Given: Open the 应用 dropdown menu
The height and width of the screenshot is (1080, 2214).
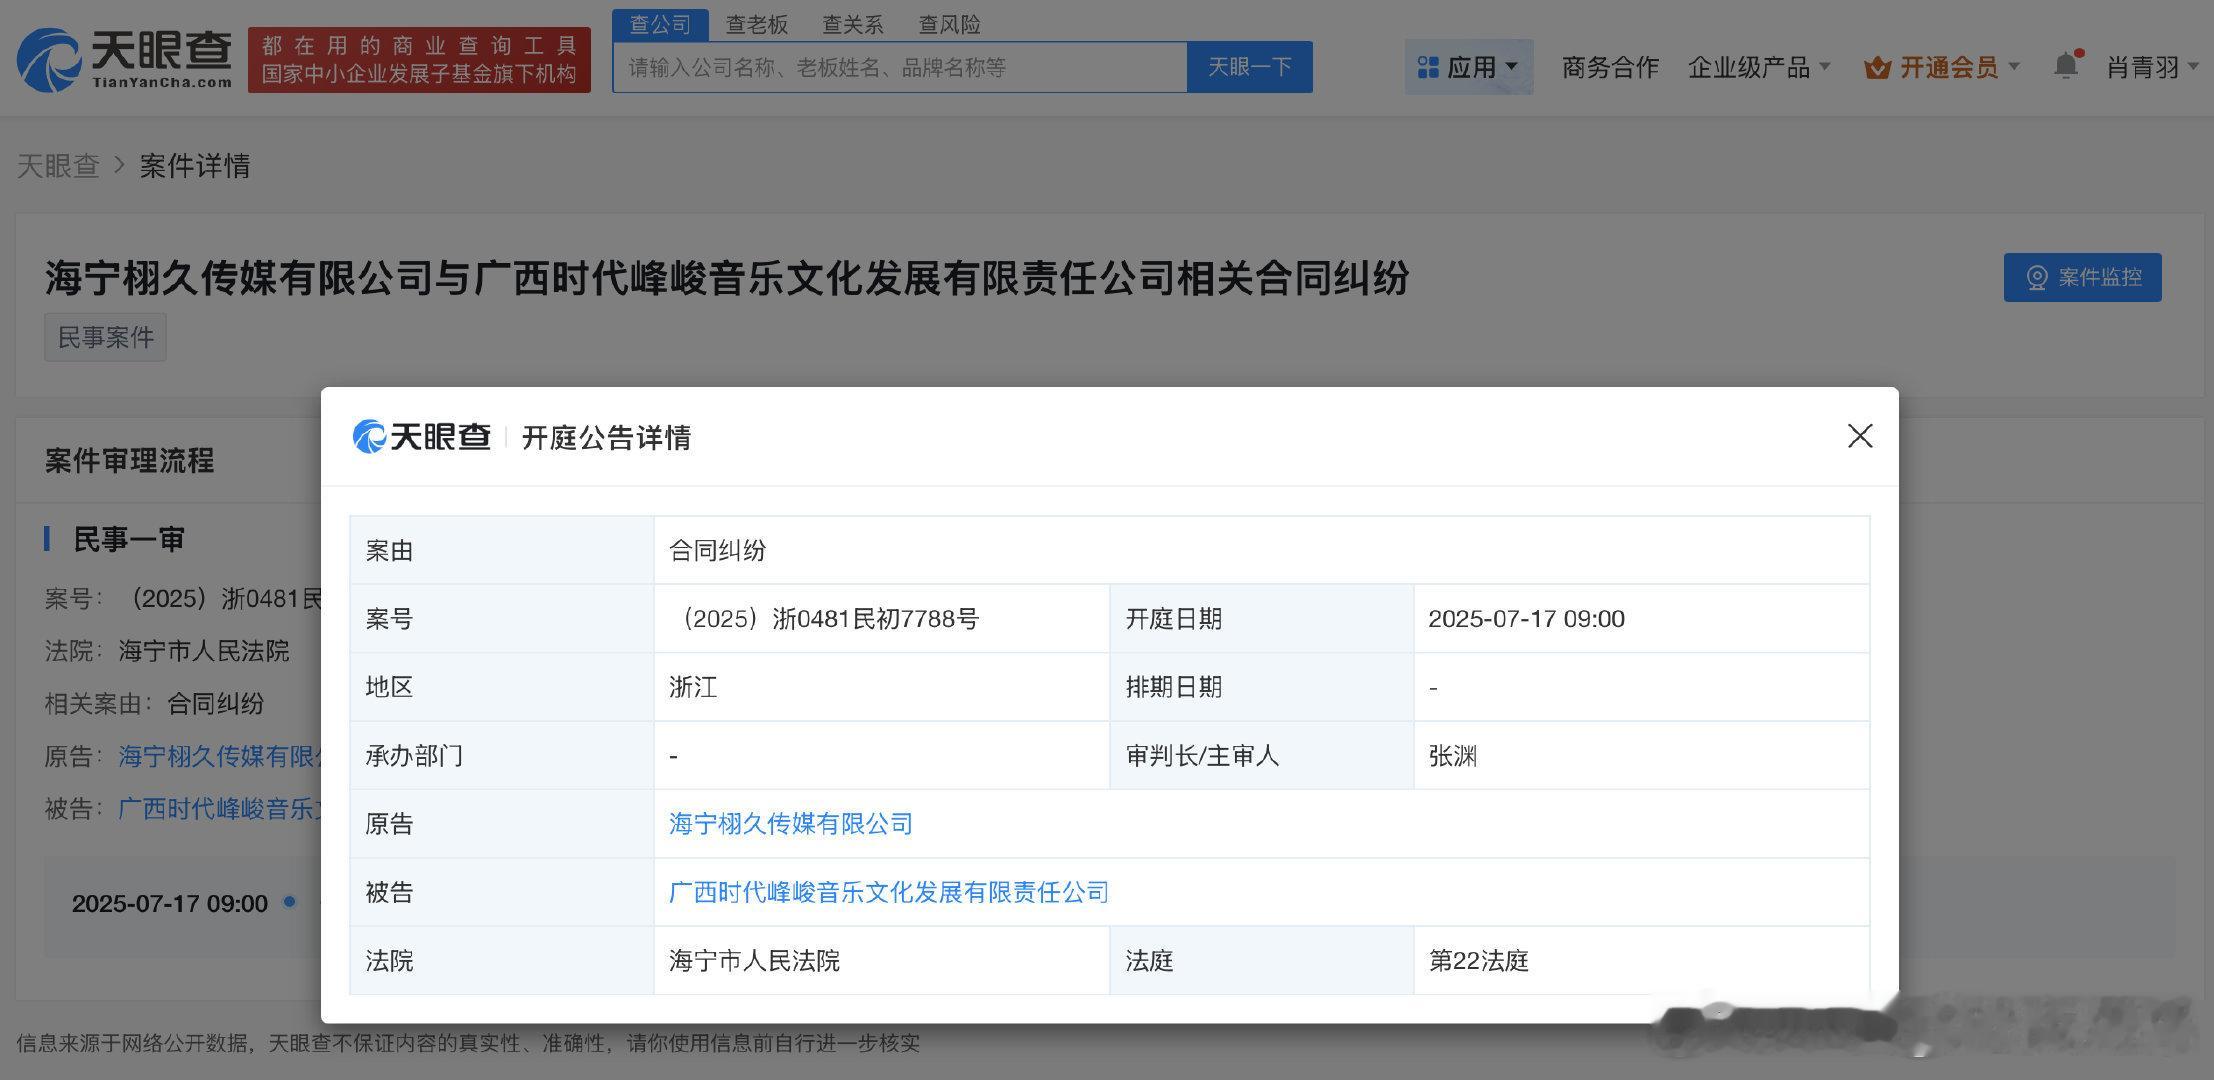Looking at the screenshot, I should [1468, 67].
